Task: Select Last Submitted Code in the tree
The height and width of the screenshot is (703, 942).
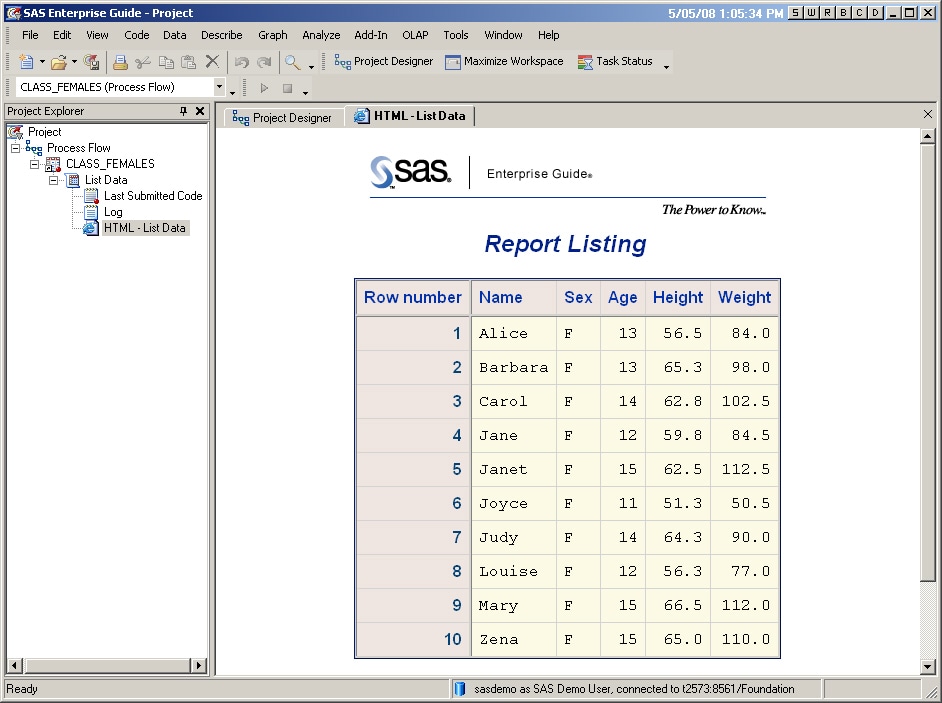Action: pyautogui.click(x=153, y=196)
